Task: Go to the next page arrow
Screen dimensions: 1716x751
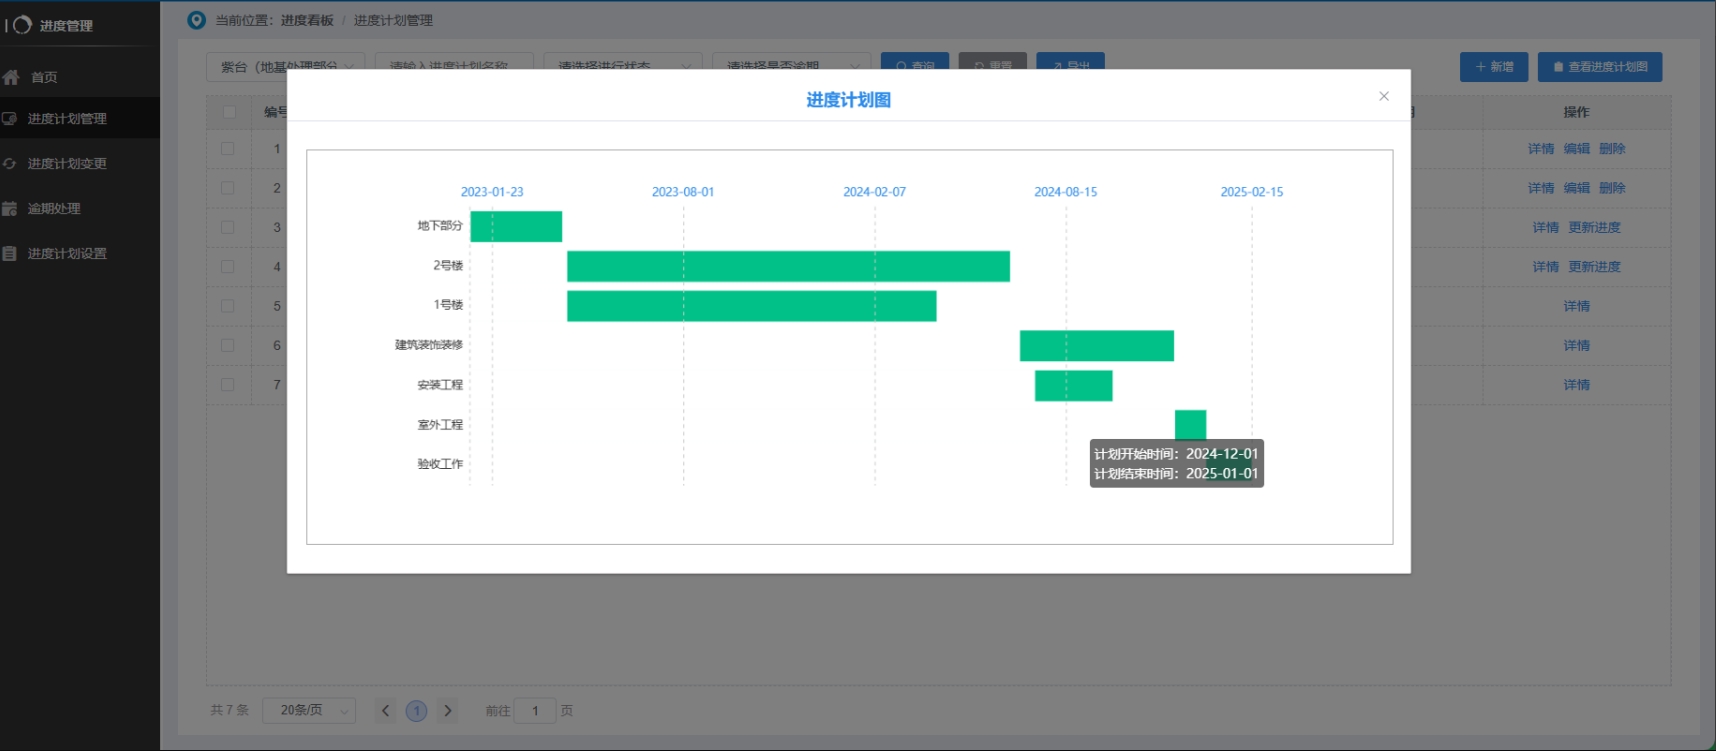Action: pos(448,710)
